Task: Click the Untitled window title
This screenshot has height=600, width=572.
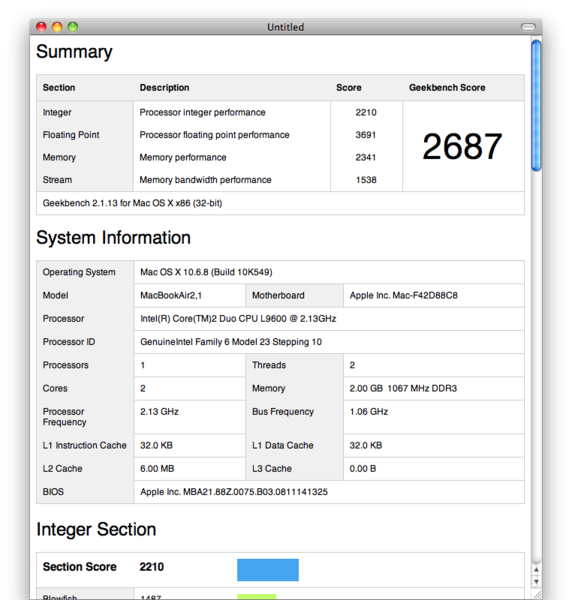Action: [x=285, y=27]
